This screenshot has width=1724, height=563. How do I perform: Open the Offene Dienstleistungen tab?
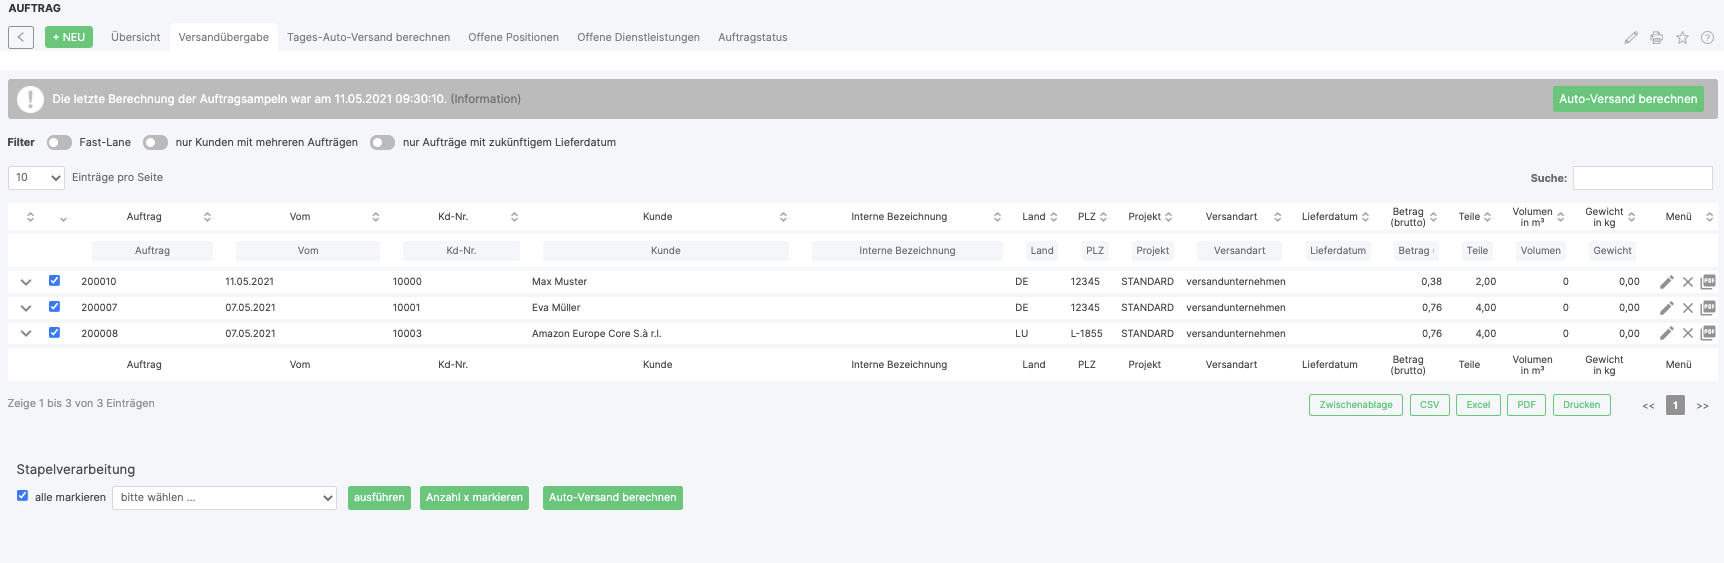pos(638,38)
